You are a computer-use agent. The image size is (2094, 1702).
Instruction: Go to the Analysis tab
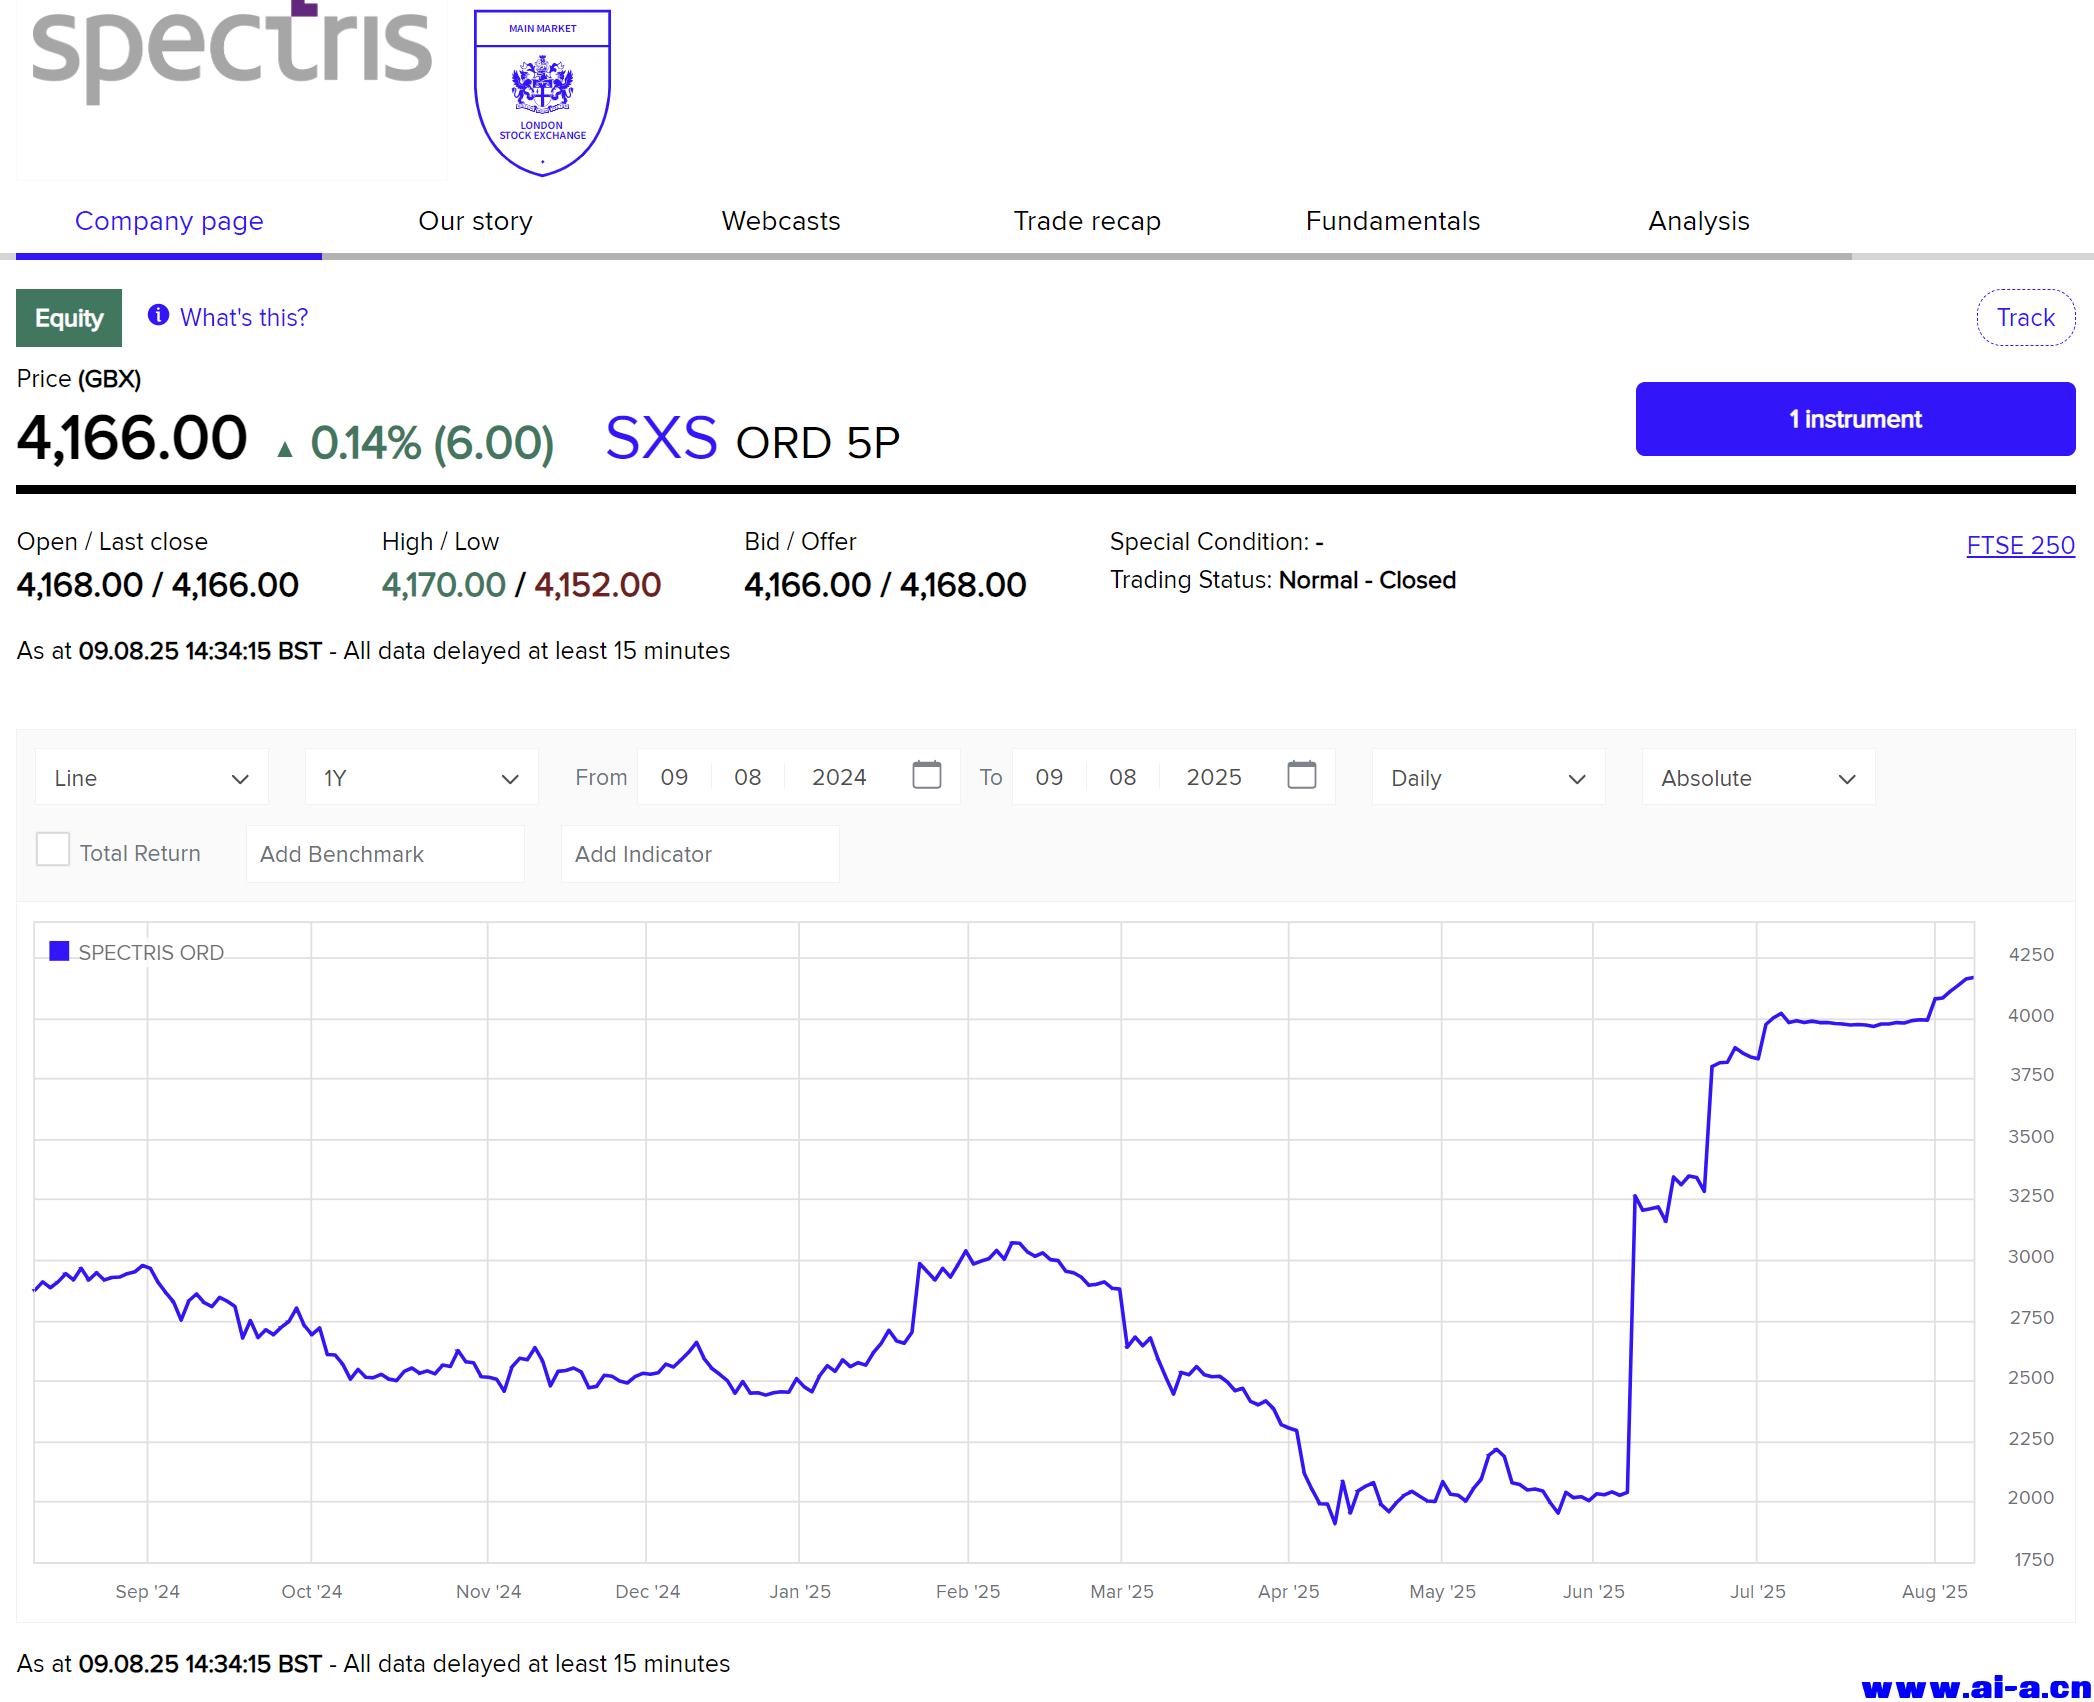pos(1699,221)
